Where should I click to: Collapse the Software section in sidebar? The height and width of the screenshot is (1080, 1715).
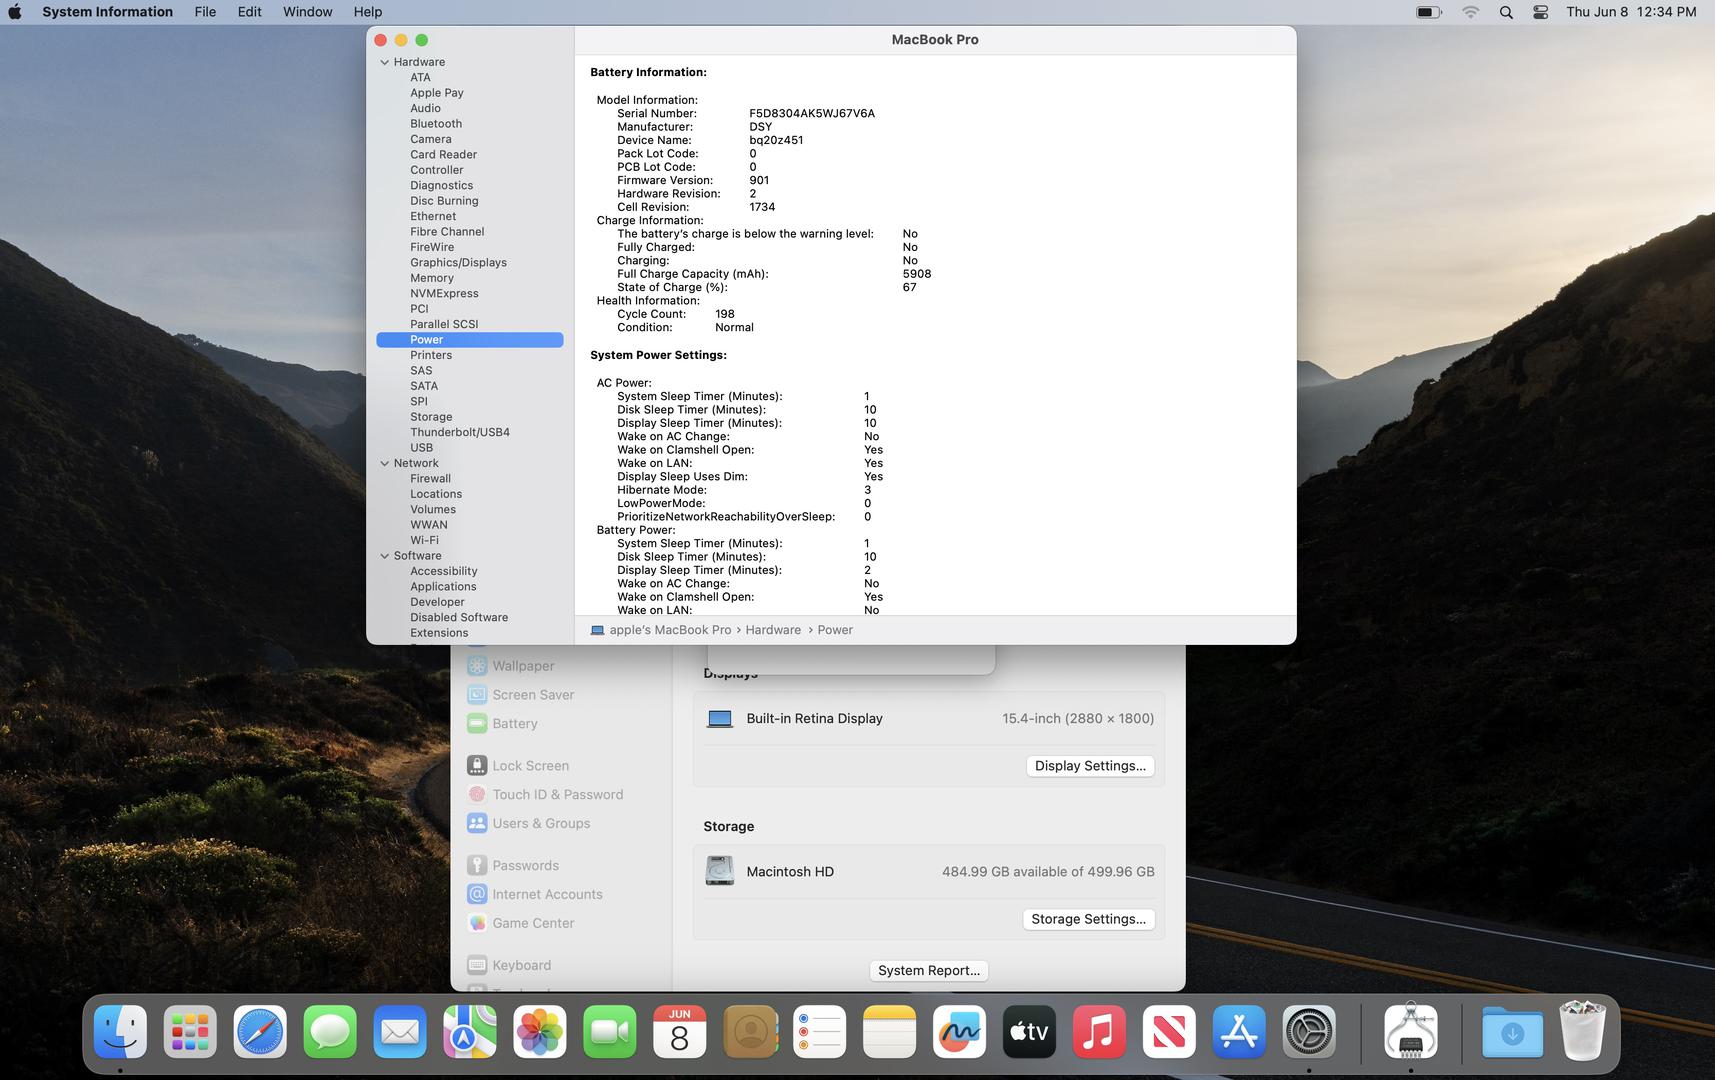384,556
